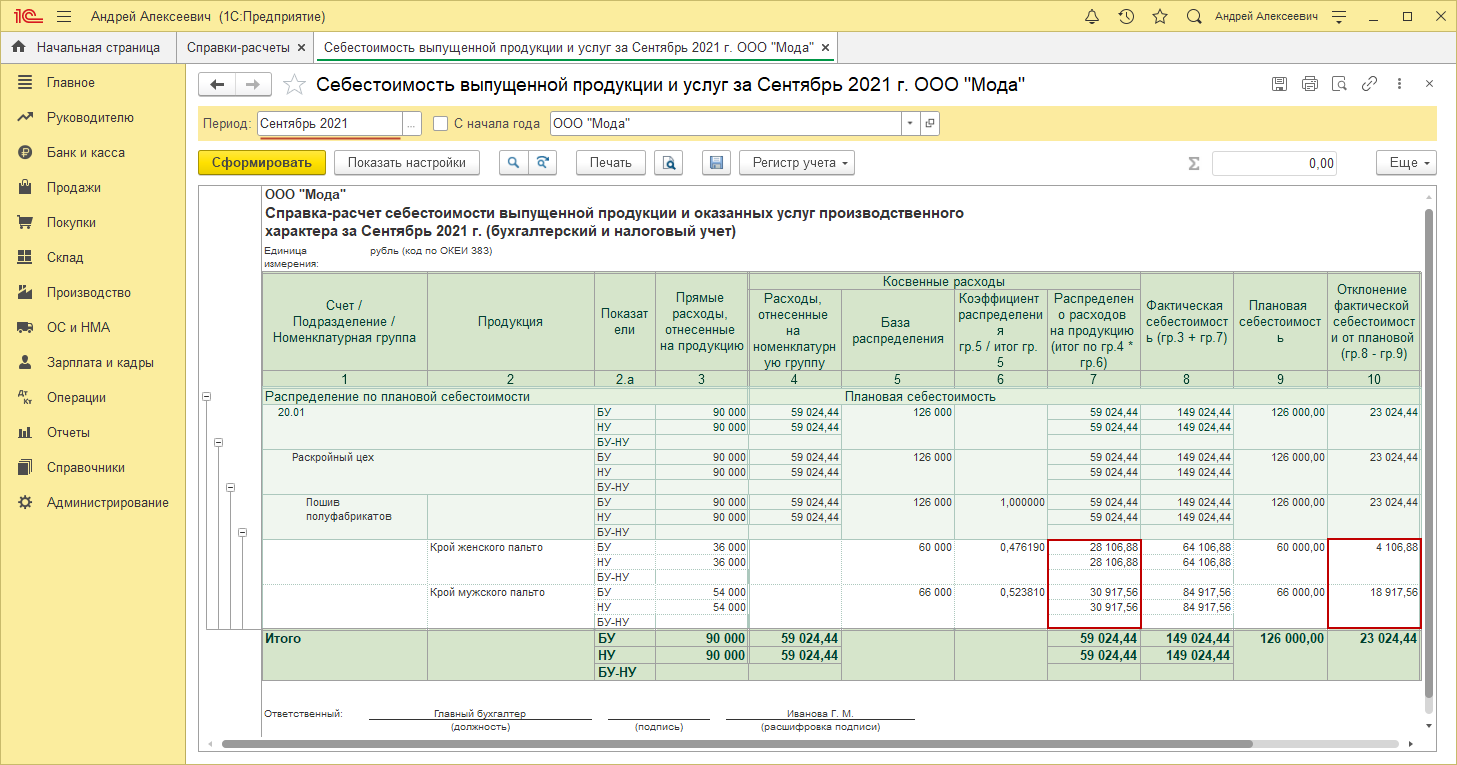Click the vertical scrollbar of report
Image resolution: width=1457 pixels, height=765 pixels.
coord(1428,452)
